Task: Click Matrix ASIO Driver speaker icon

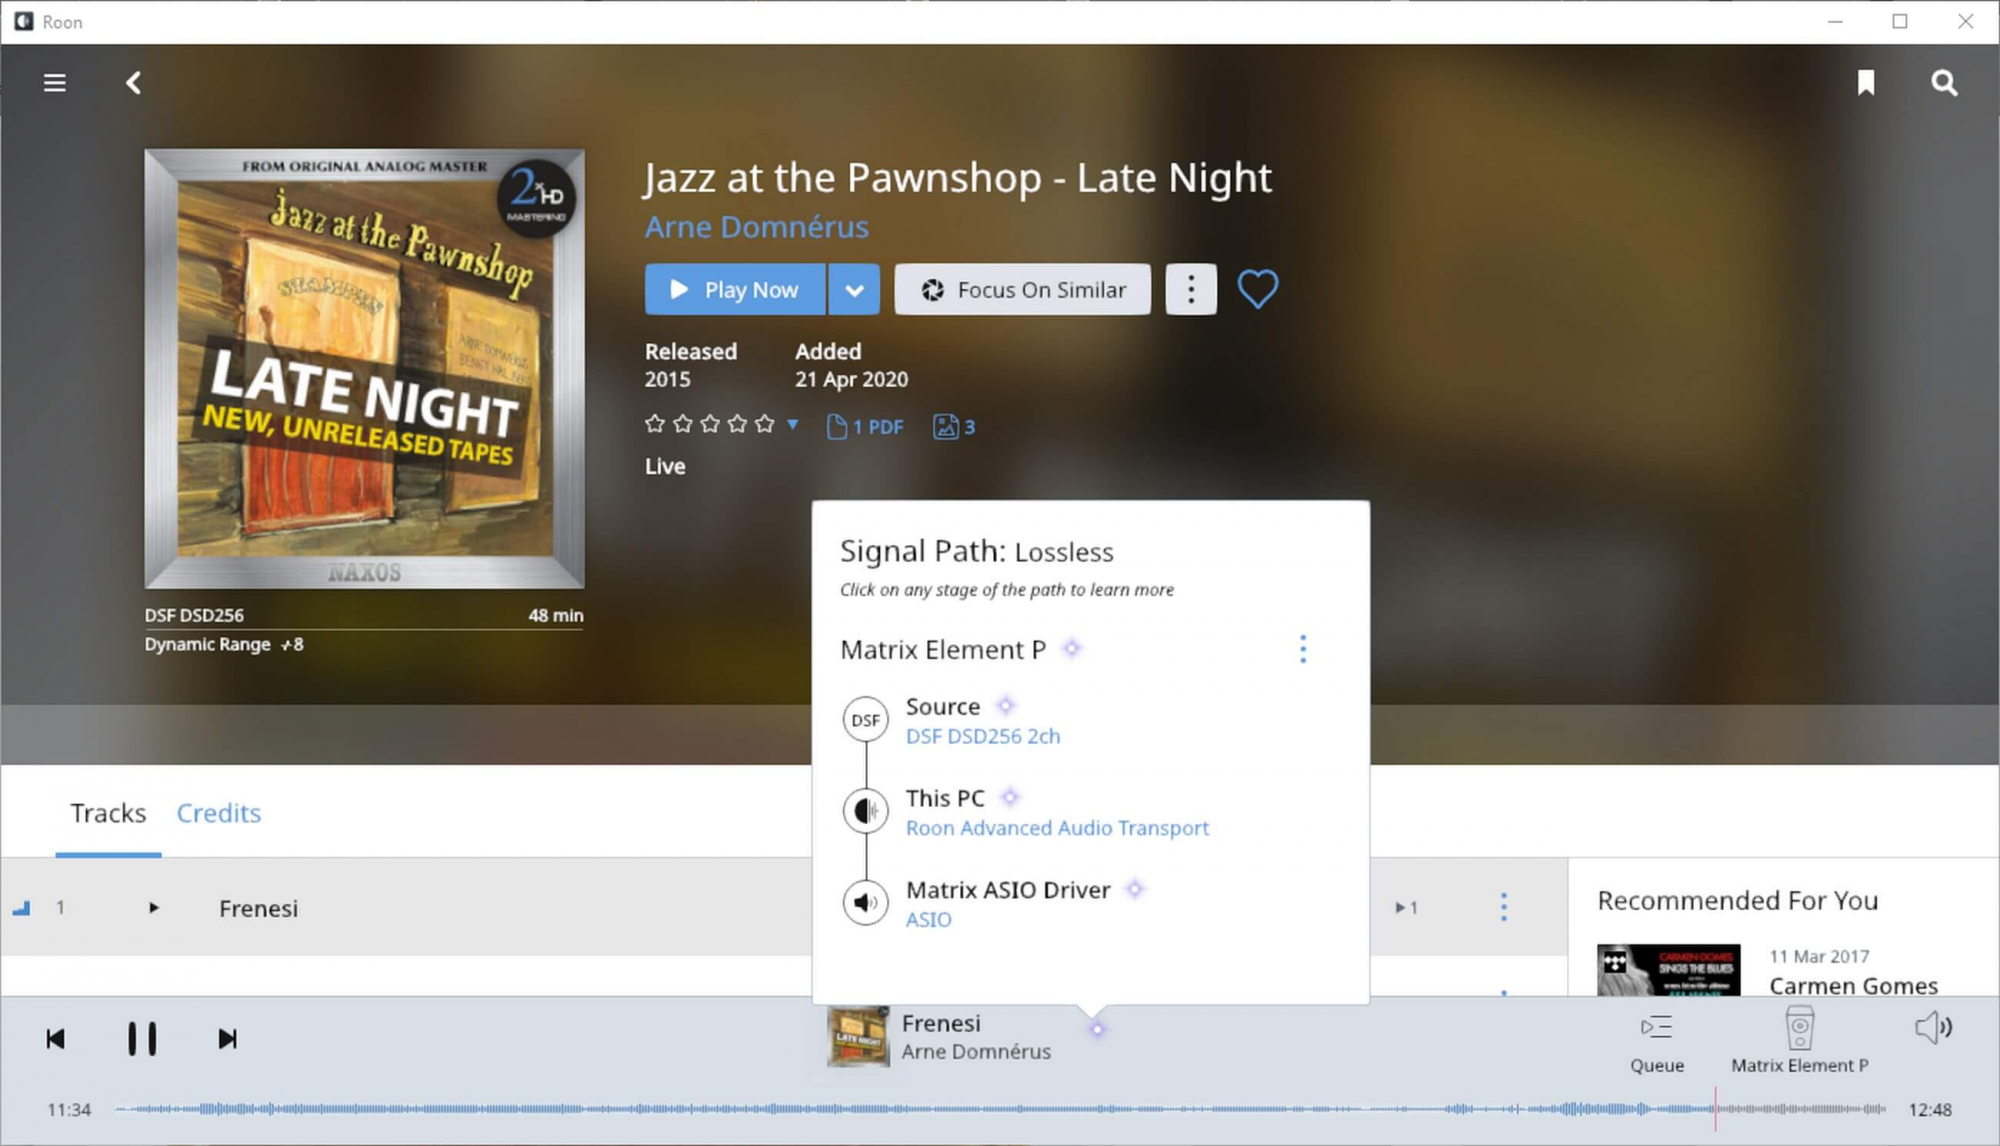Action: [x=865, y=903]
